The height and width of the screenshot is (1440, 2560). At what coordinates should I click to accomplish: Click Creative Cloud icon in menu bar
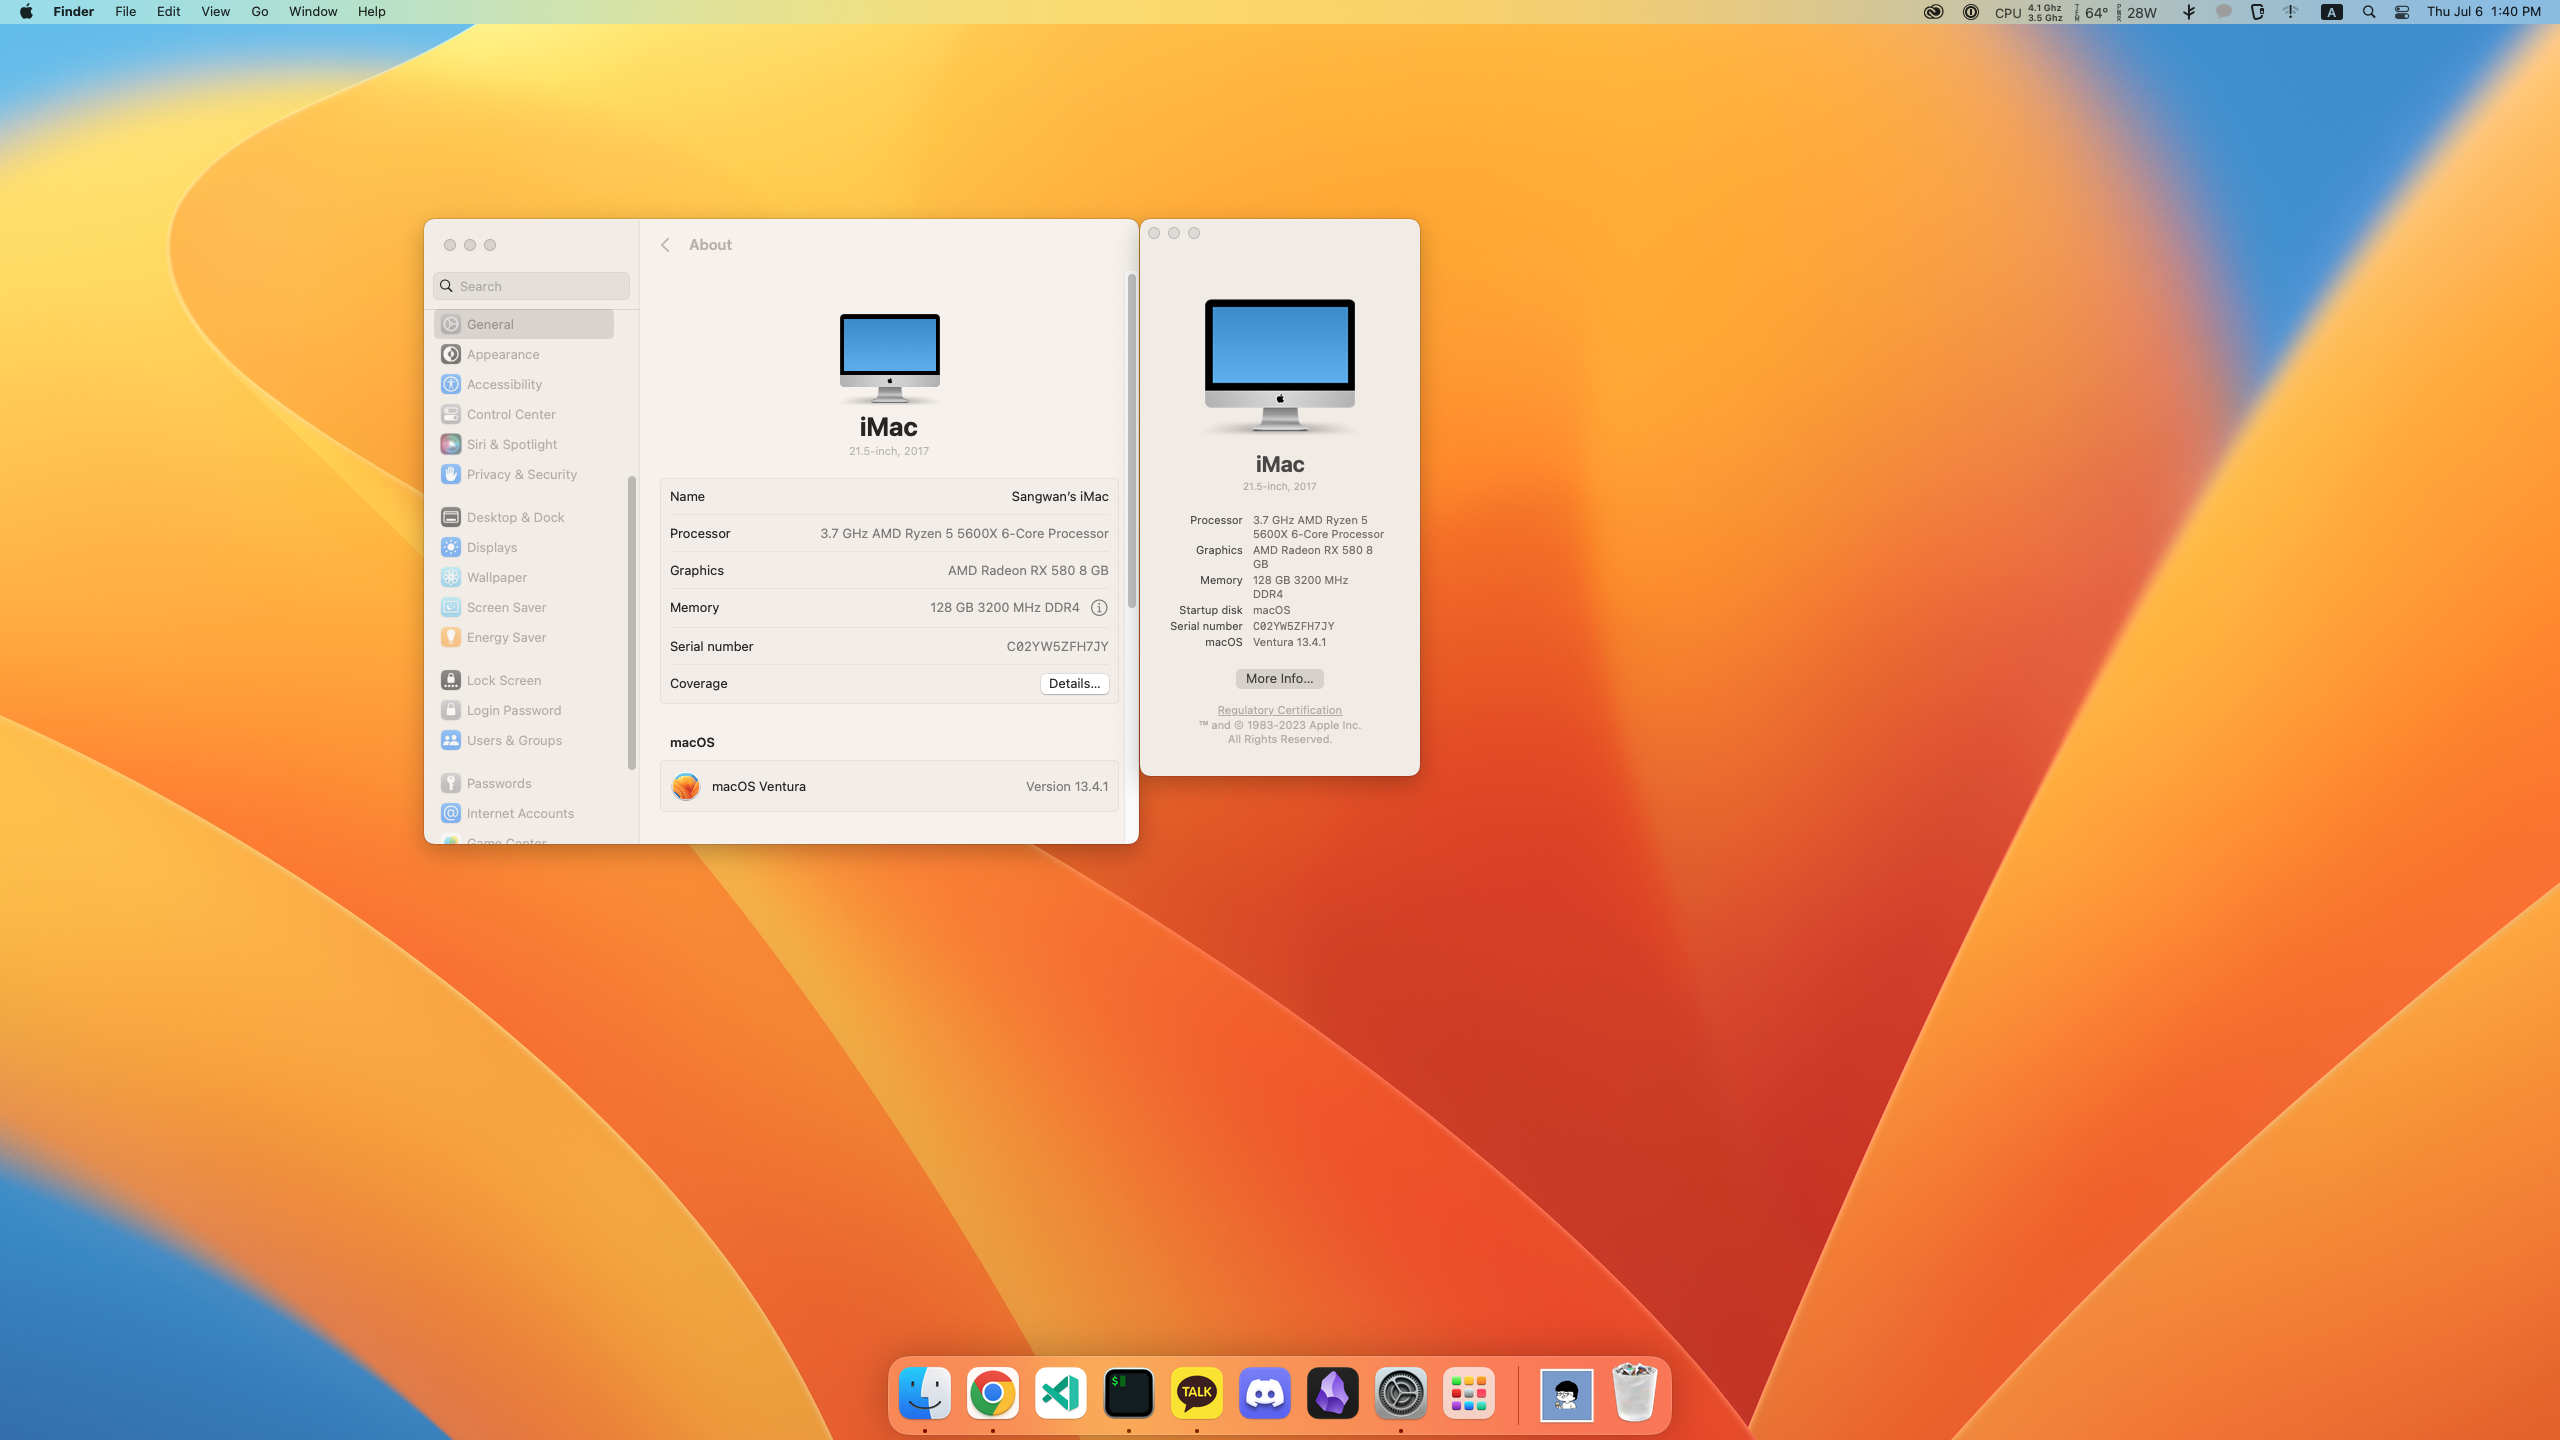[1934, 12]
